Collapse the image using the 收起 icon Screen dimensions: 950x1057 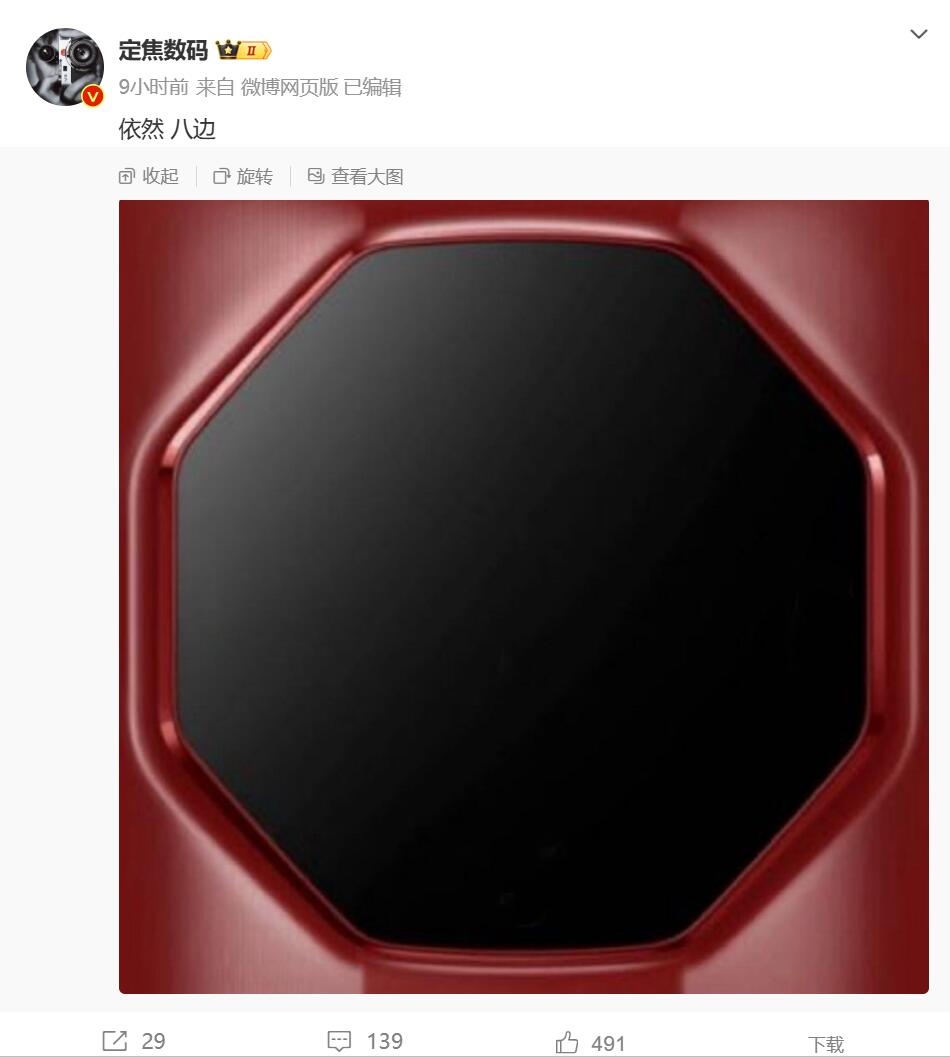(x=127, y=177)
